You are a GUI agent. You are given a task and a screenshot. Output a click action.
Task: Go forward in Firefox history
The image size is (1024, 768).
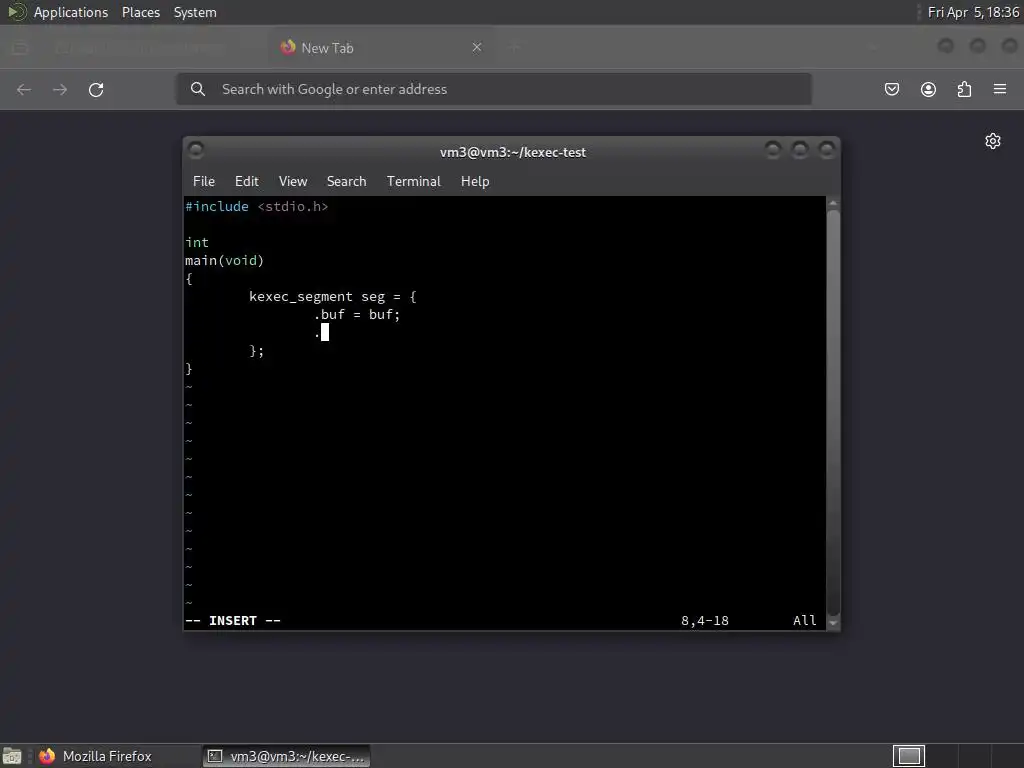(60, 89)
